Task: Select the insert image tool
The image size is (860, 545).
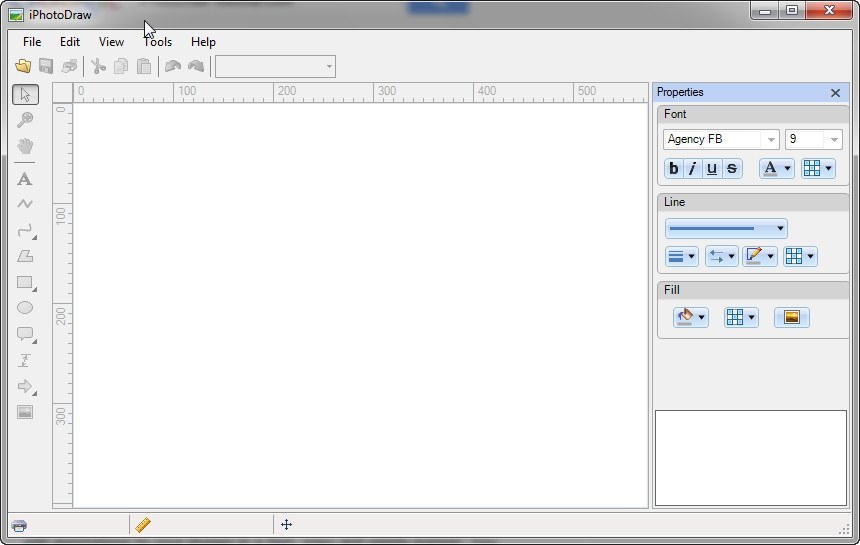Action: point(25,412)
